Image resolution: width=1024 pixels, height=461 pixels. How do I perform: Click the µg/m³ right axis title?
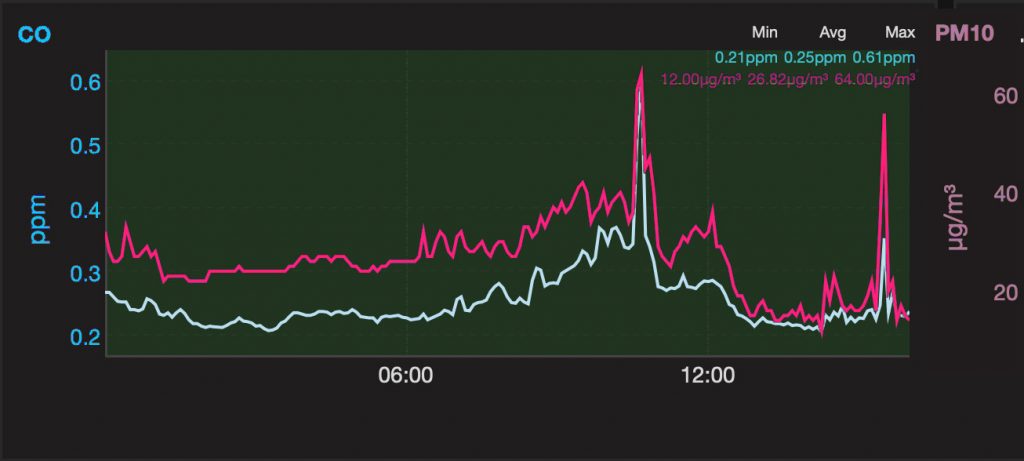point(956,217)
